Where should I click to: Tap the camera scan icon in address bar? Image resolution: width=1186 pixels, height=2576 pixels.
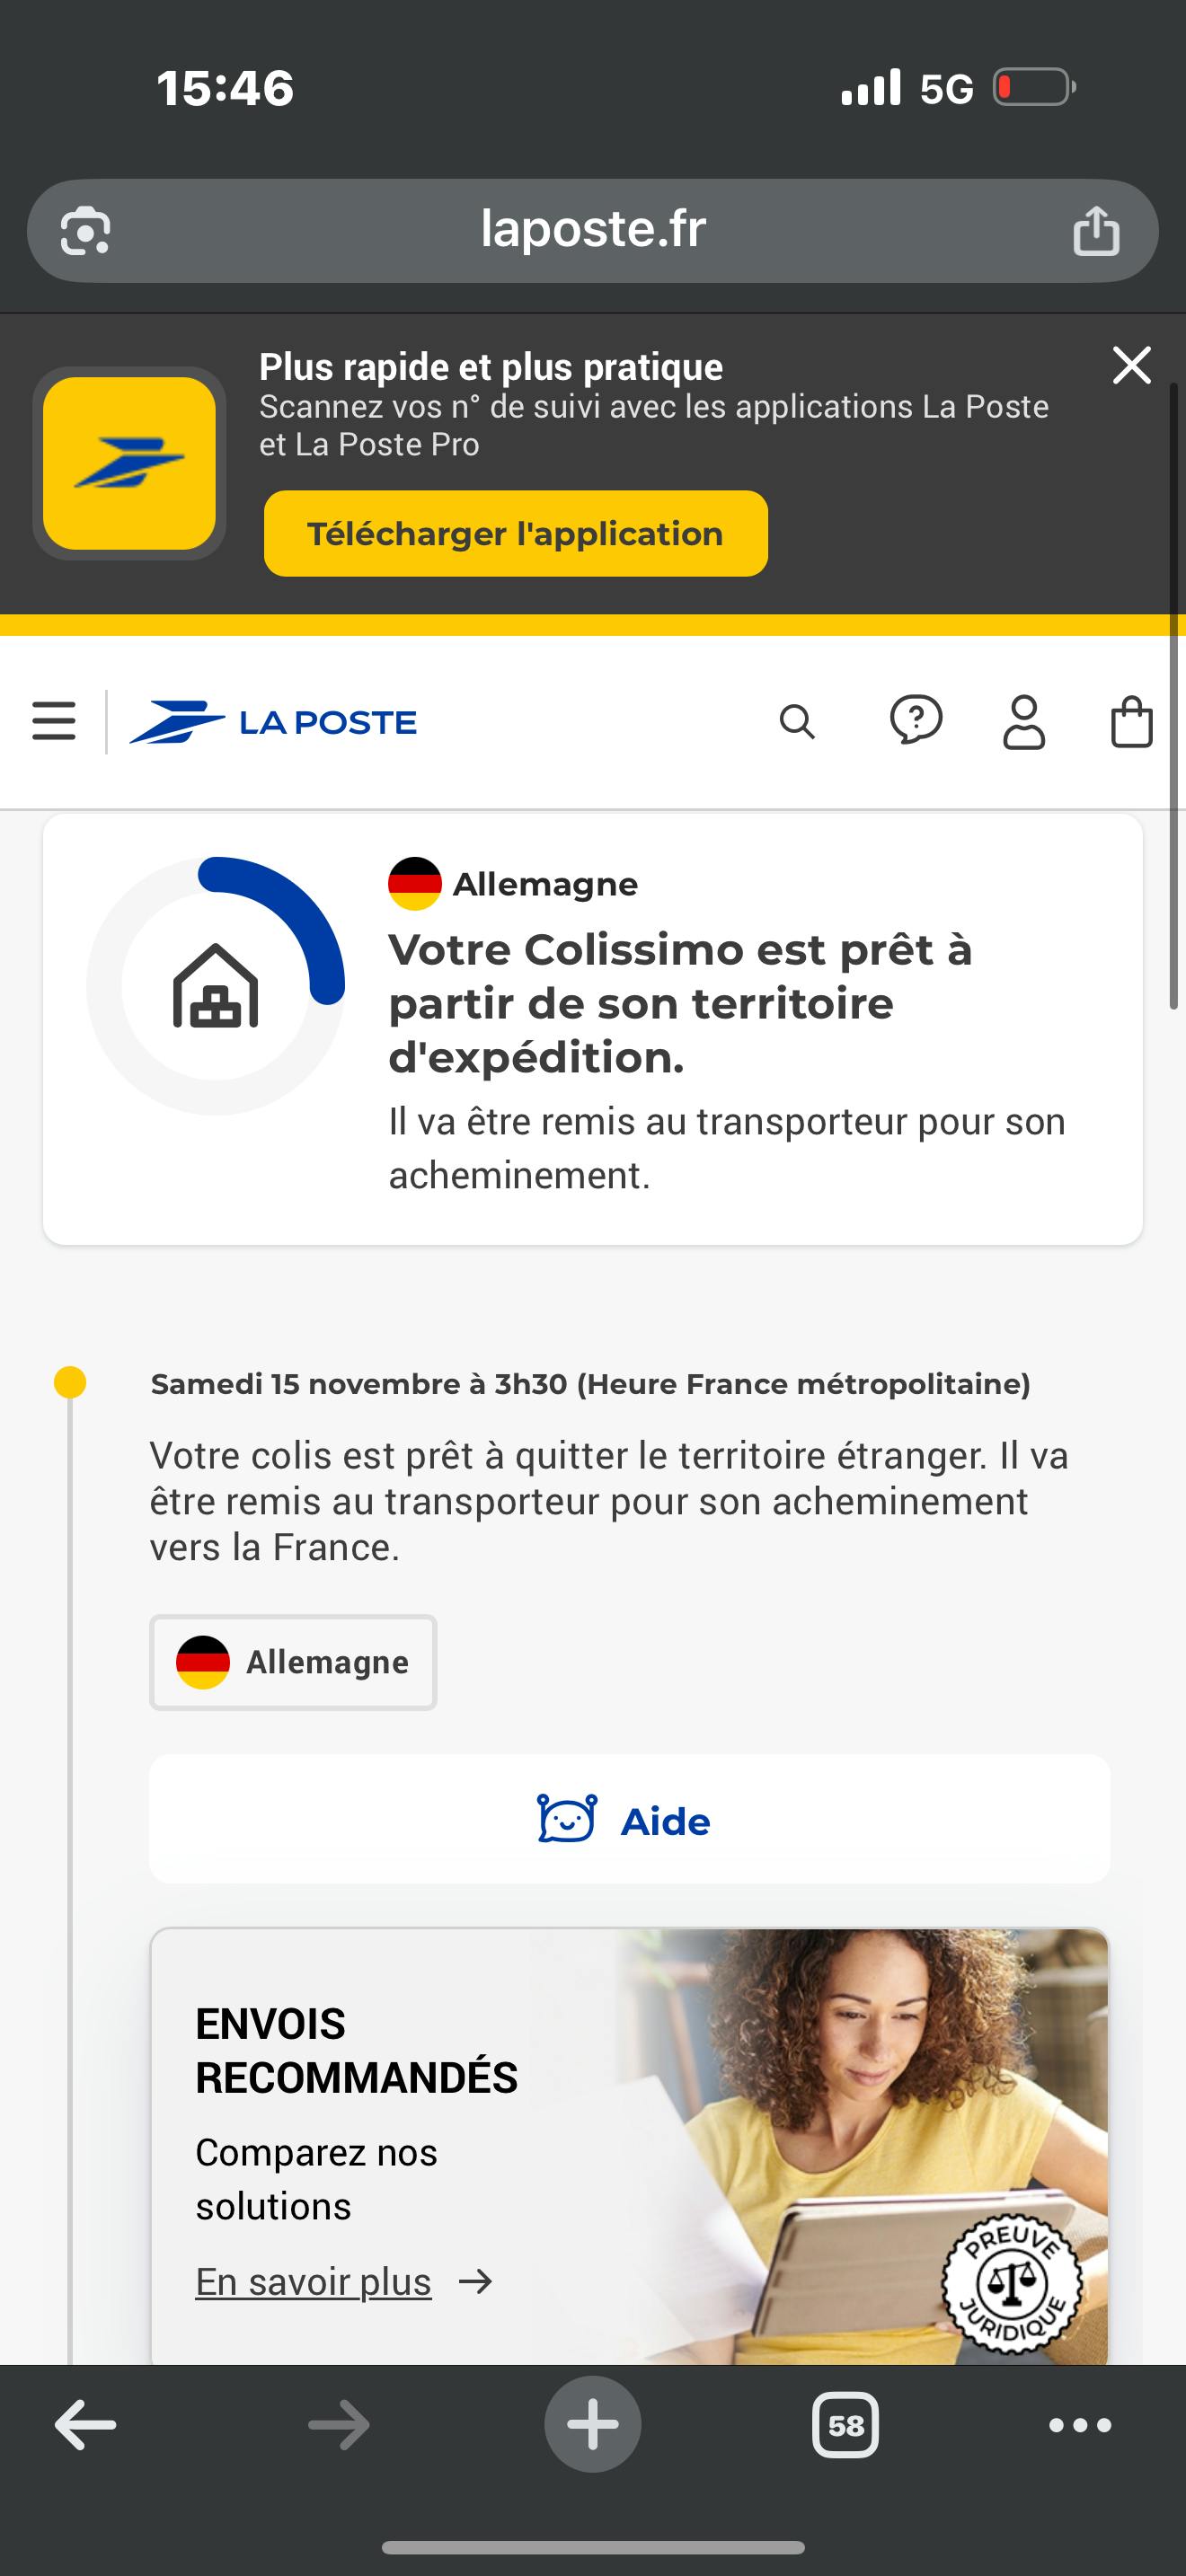pyautogui.click(x=86, y=231)
